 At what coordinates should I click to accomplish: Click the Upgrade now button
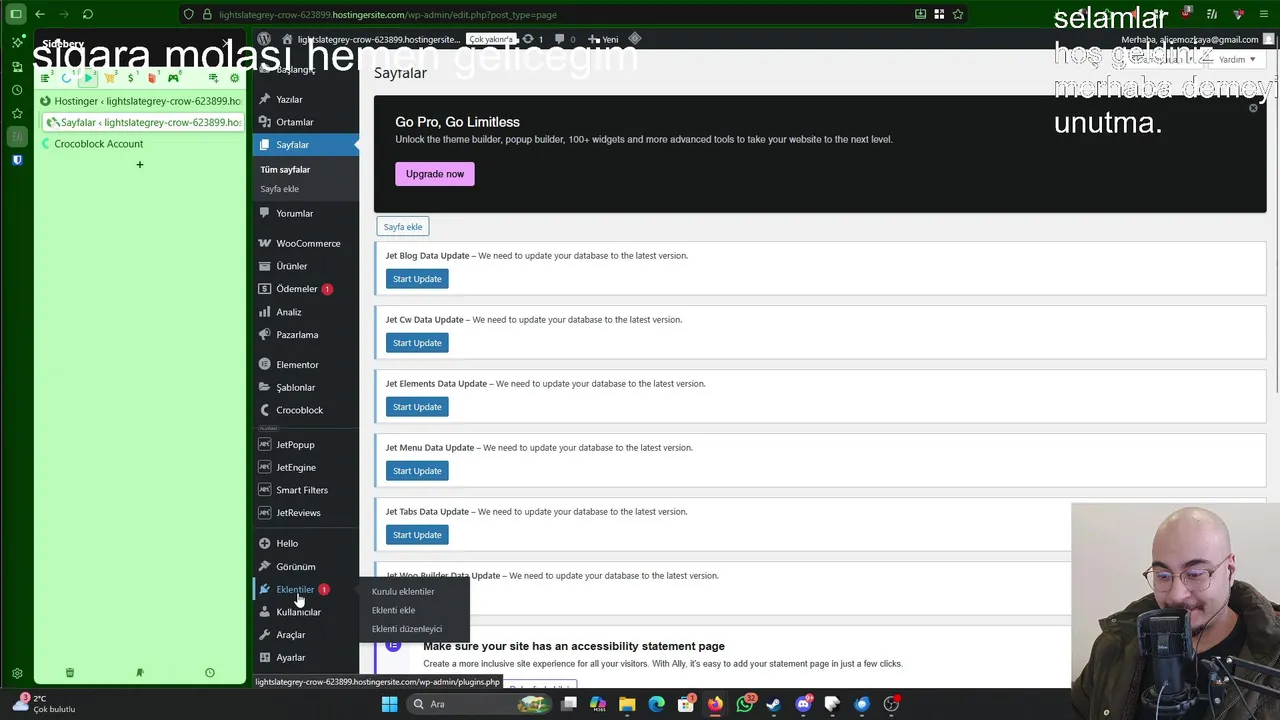pos(435,174)
